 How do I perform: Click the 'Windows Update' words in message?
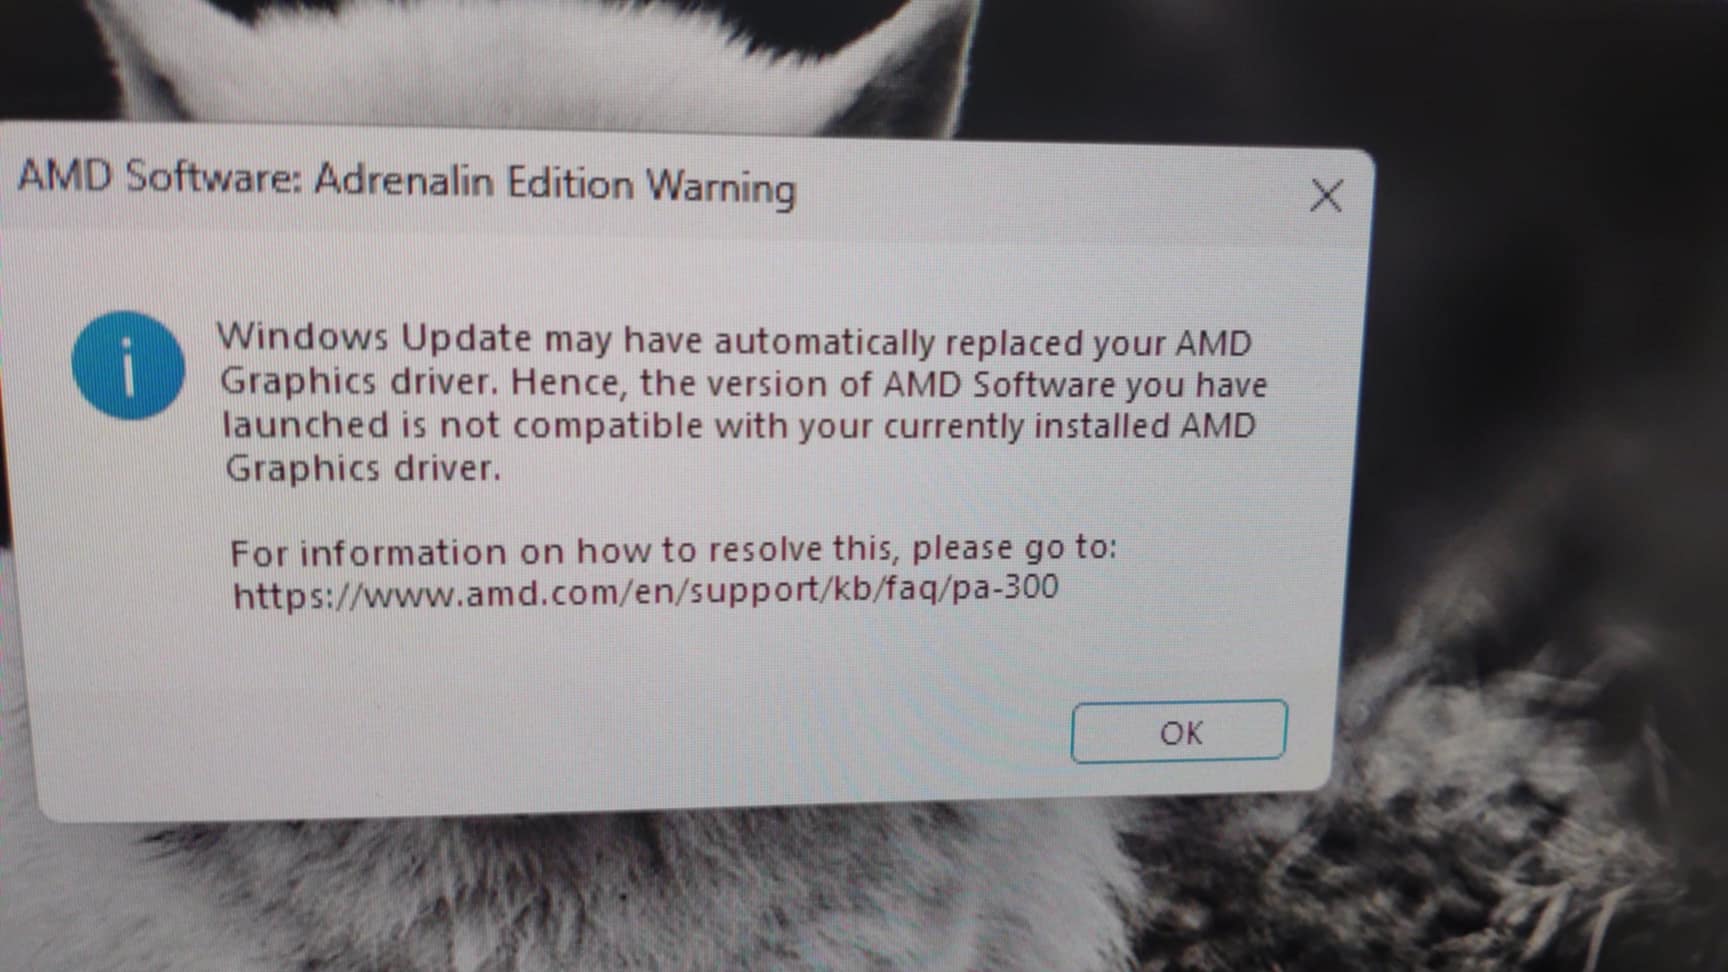pyautogui.click(x=375, y=337)
